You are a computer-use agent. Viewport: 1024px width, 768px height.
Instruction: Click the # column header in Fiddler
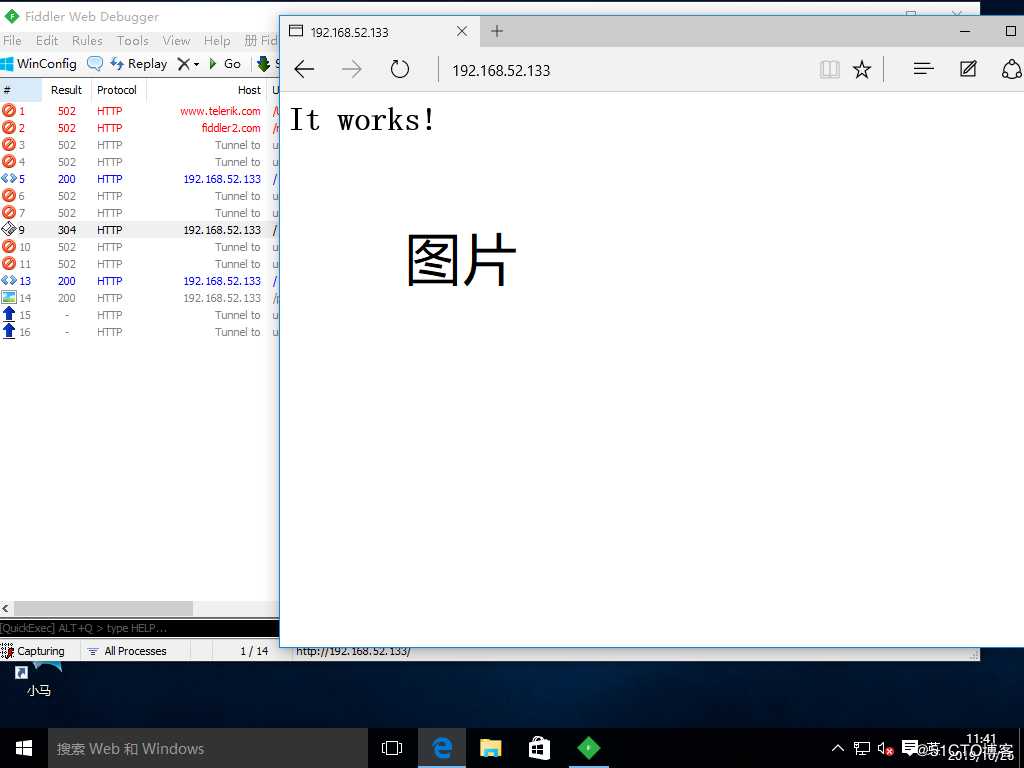pos(21,90)
